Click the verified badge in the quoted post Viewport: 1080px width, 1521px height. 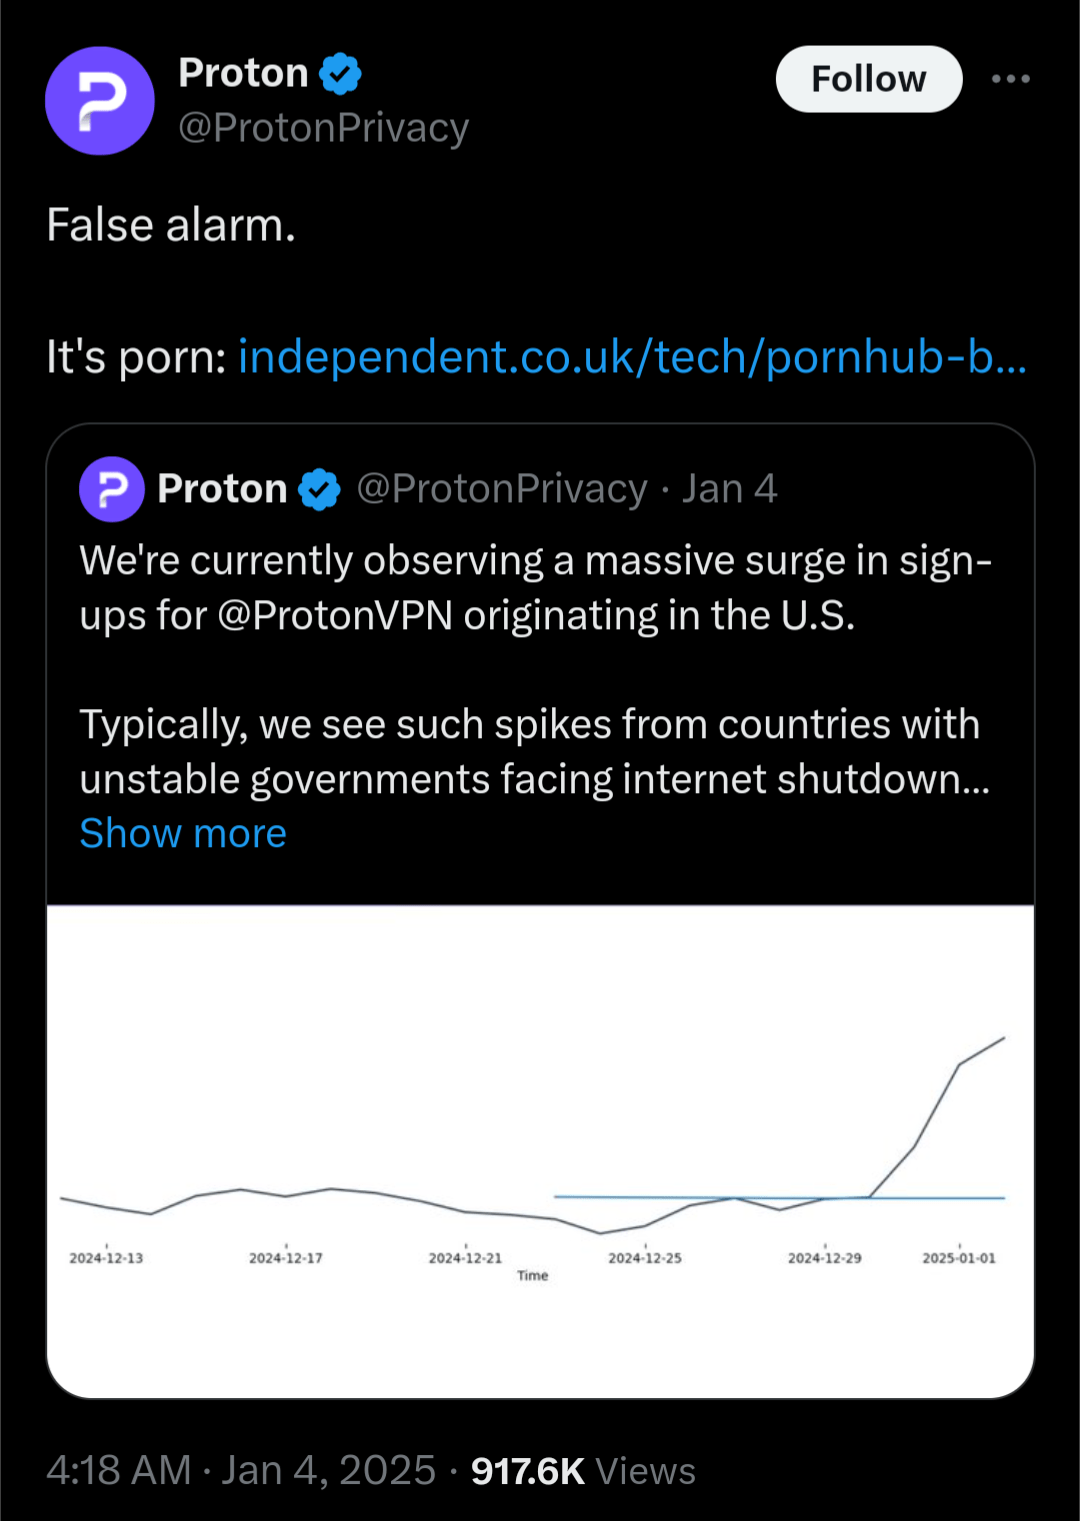(320, 489)
